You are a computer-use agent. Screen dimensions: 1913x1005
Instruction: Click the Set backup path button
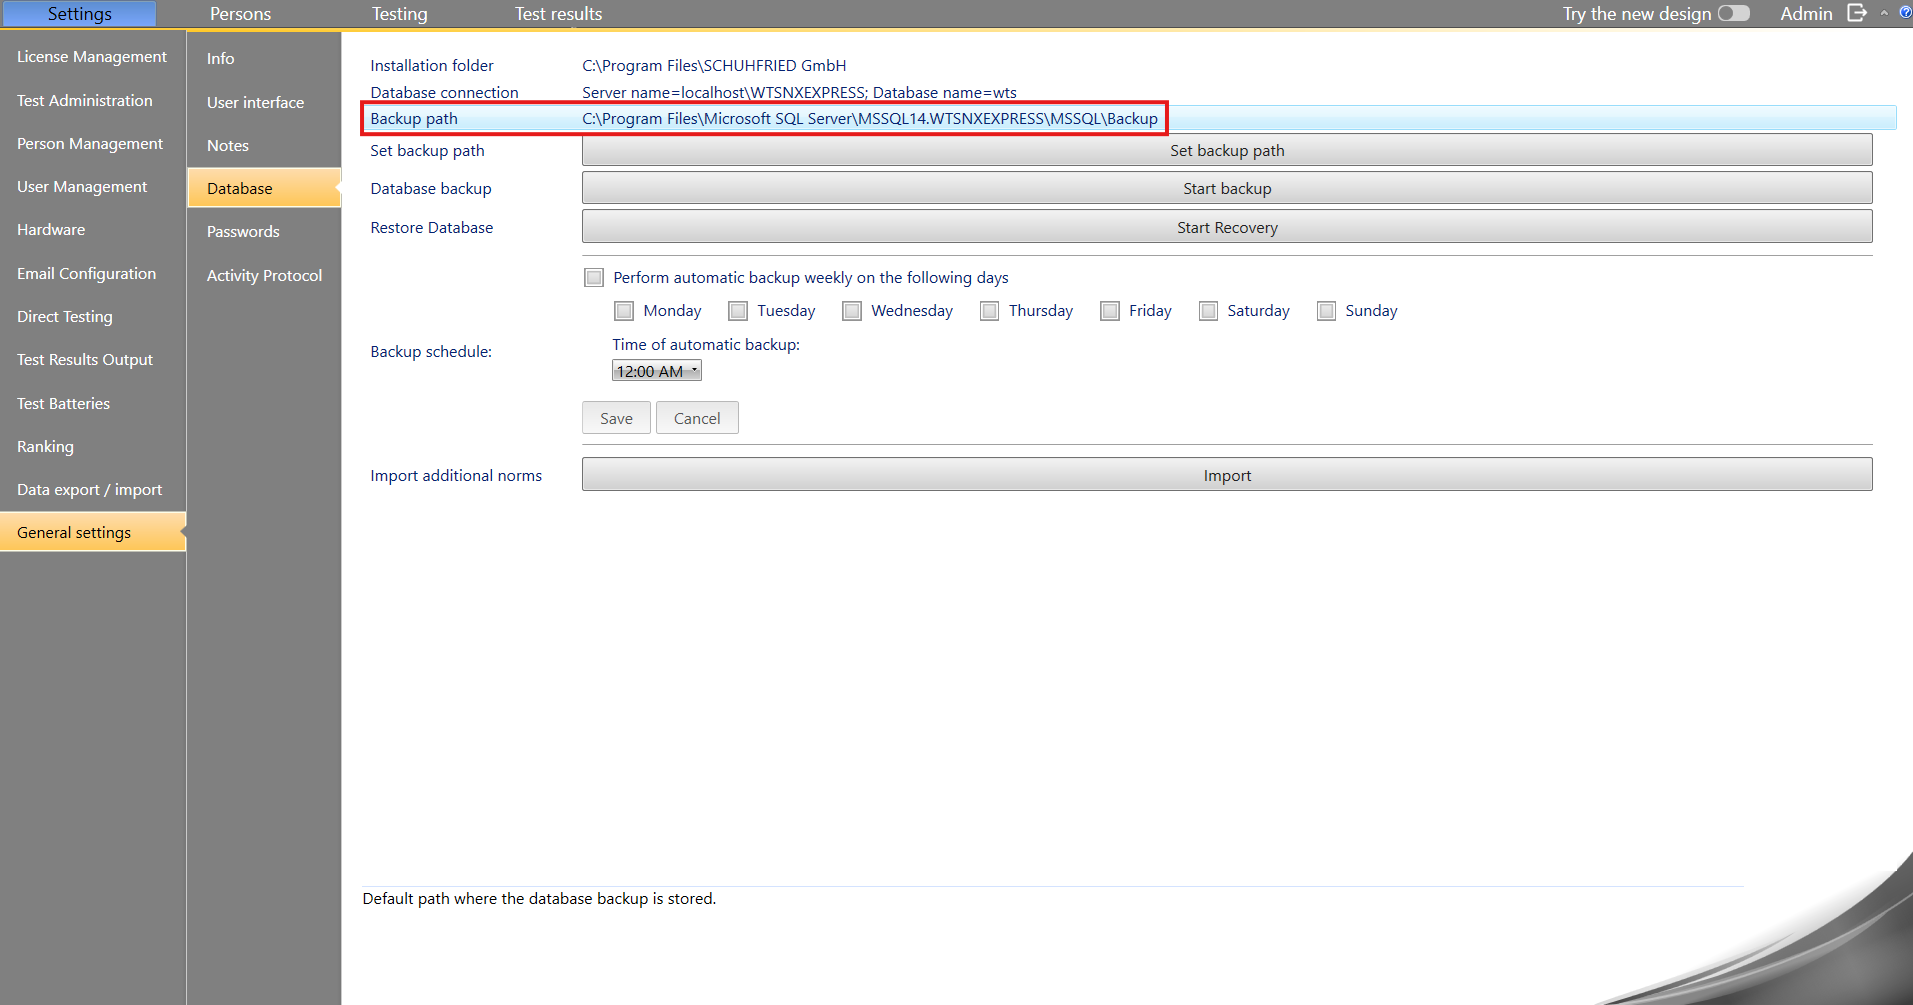[1226, 151]
